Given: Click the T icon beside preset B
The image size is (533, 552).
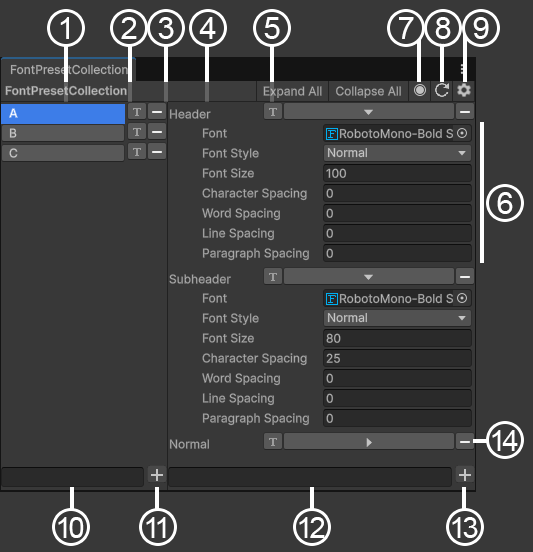Looking at the screenshot, I should (x=137, y=132).
